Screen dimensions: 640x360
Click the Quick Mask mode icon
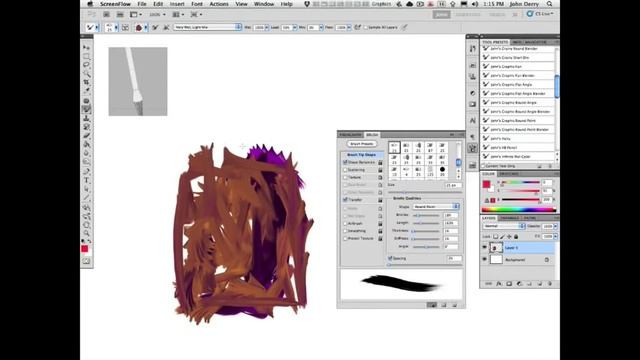pos(86,261)
